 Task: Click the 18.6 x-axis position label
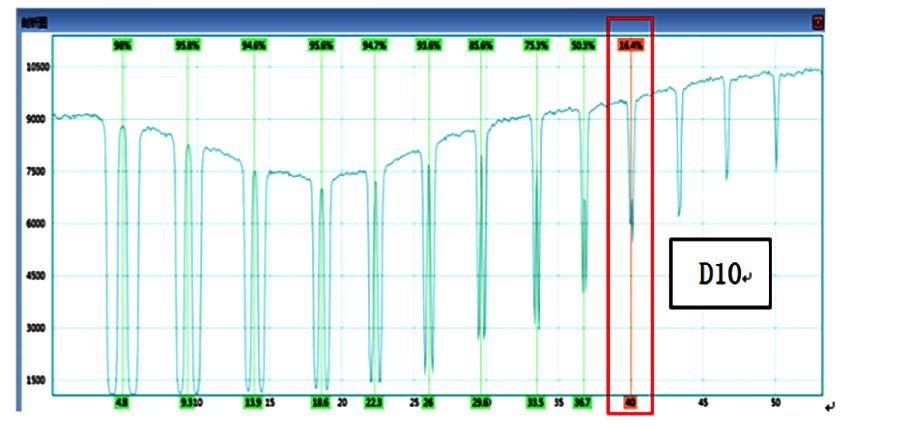(320, 402)
